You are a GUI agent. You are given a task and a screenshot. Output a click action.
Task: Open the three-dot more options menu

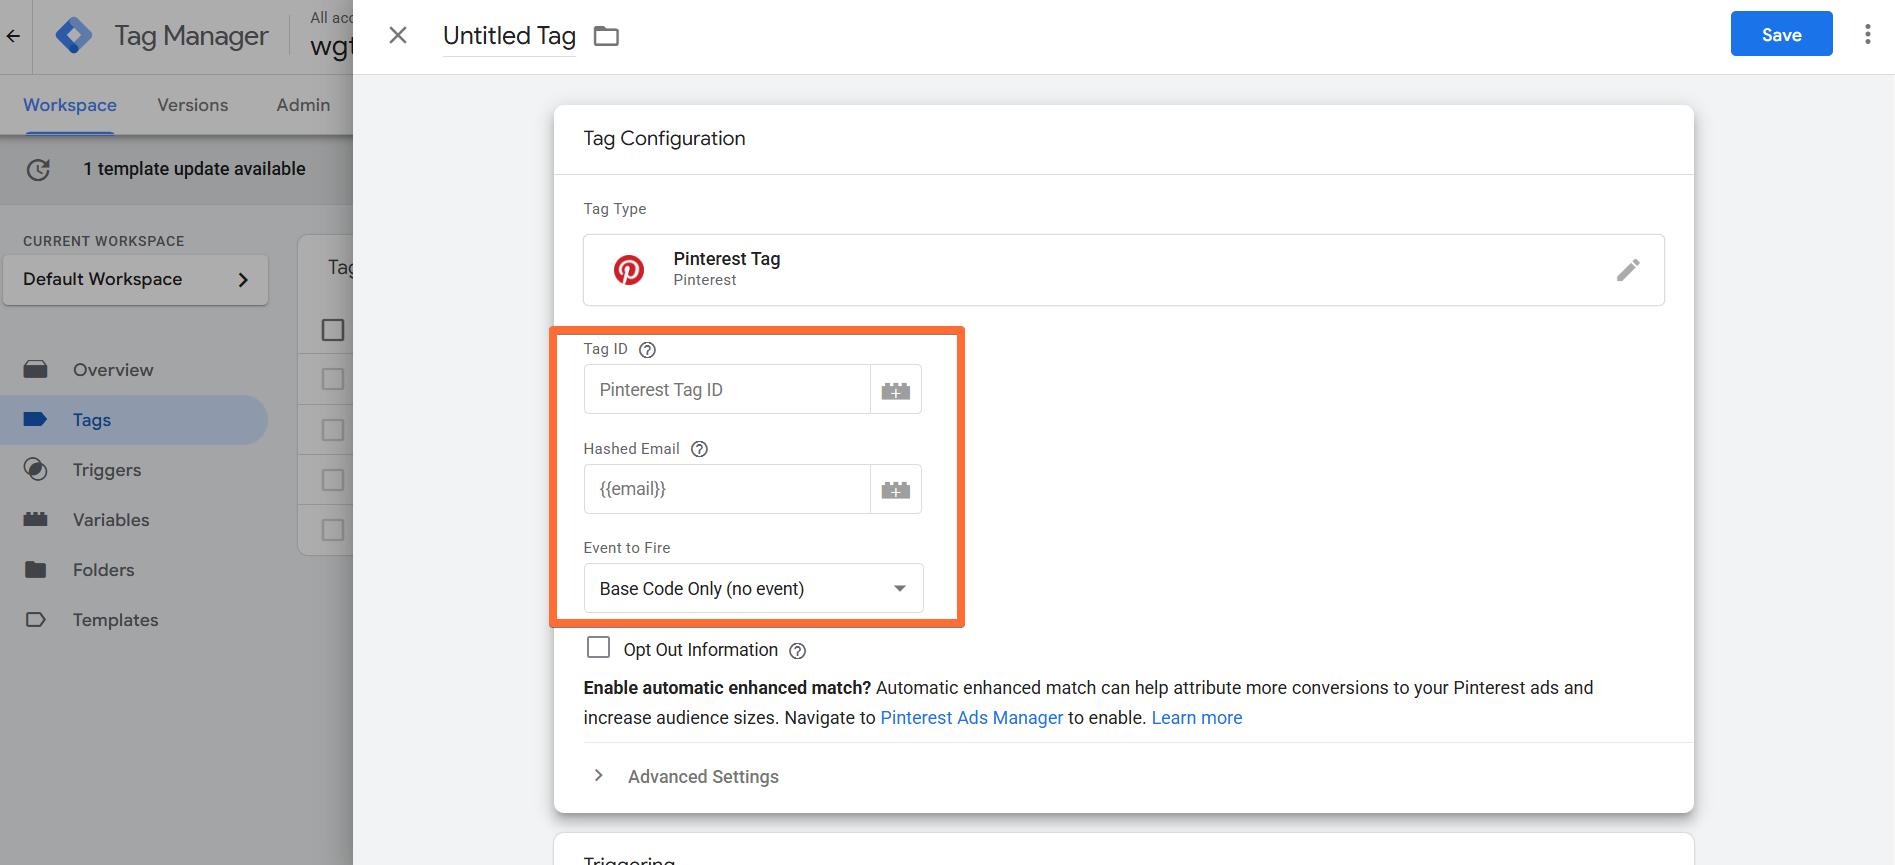[1867, 35]
